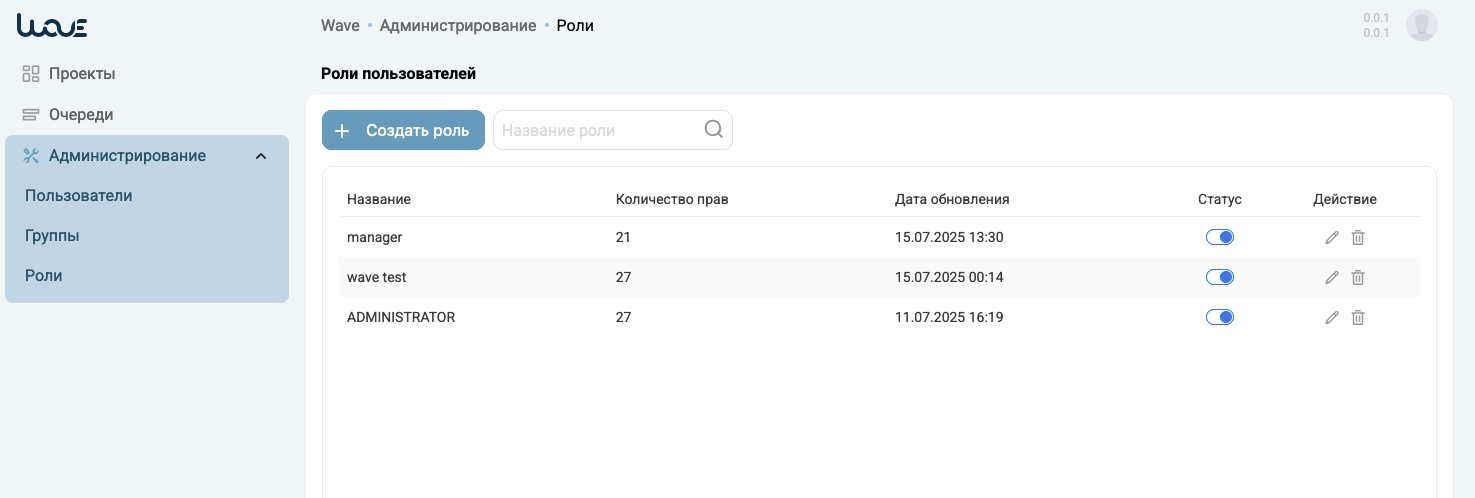Edit the wave test role
Image resolution: width=1475 pixels, height=498 pixels.
click(1331, 277)
